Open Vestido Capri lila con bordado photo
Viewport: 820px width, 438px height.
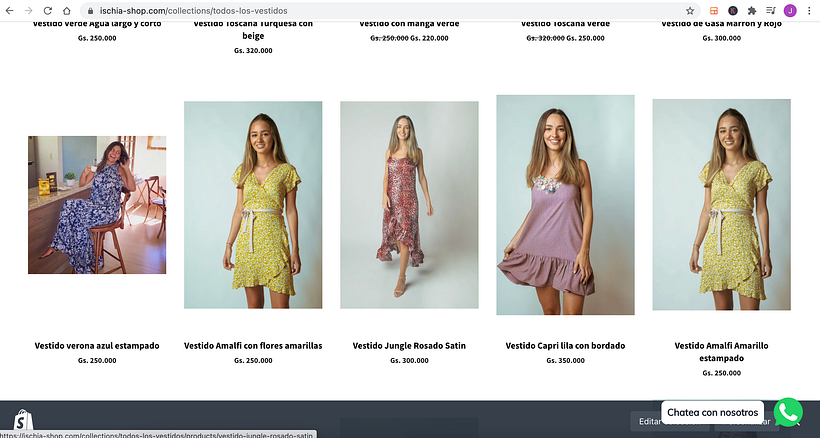(565, 205)
